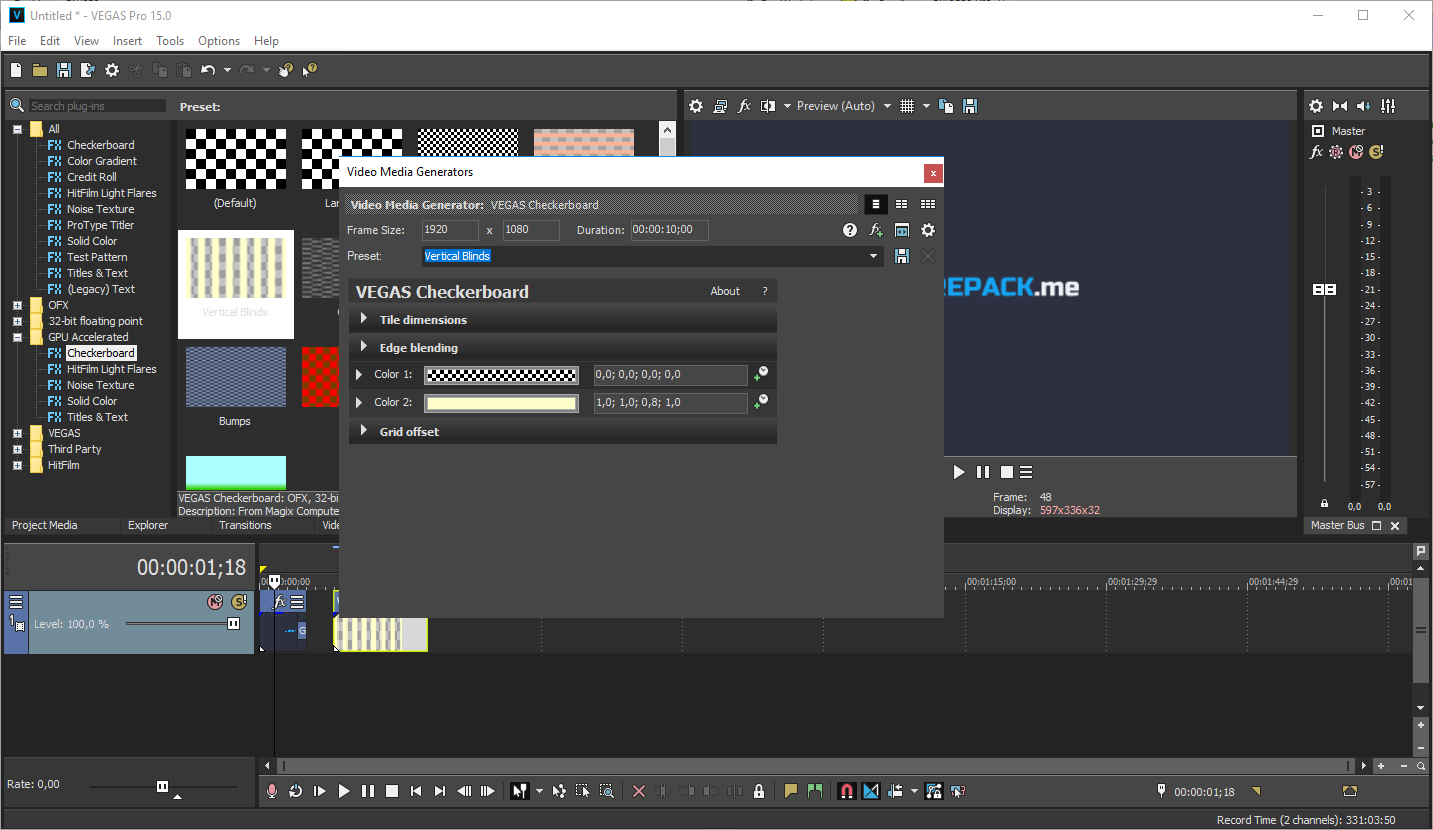Open mixing console sliders icon
Viewport: 1433px width, 830px height.
1388,106
